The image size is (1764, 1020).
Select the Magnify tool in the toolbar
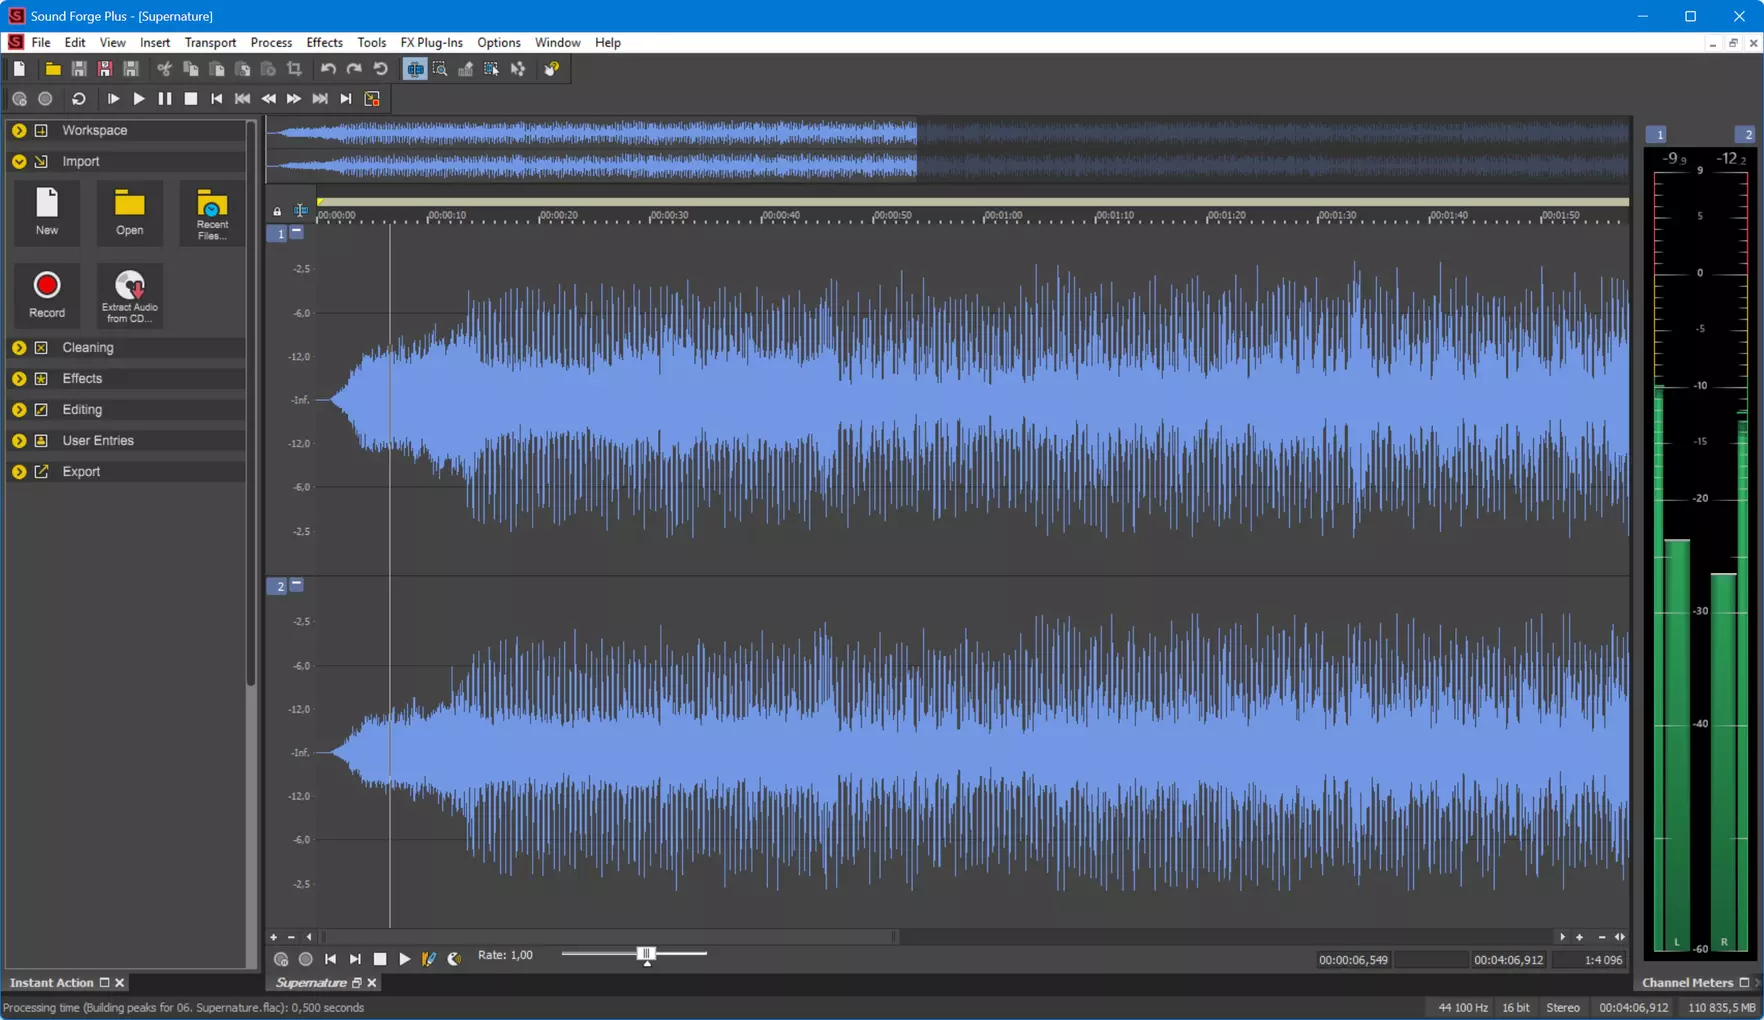tap(440, 69)
